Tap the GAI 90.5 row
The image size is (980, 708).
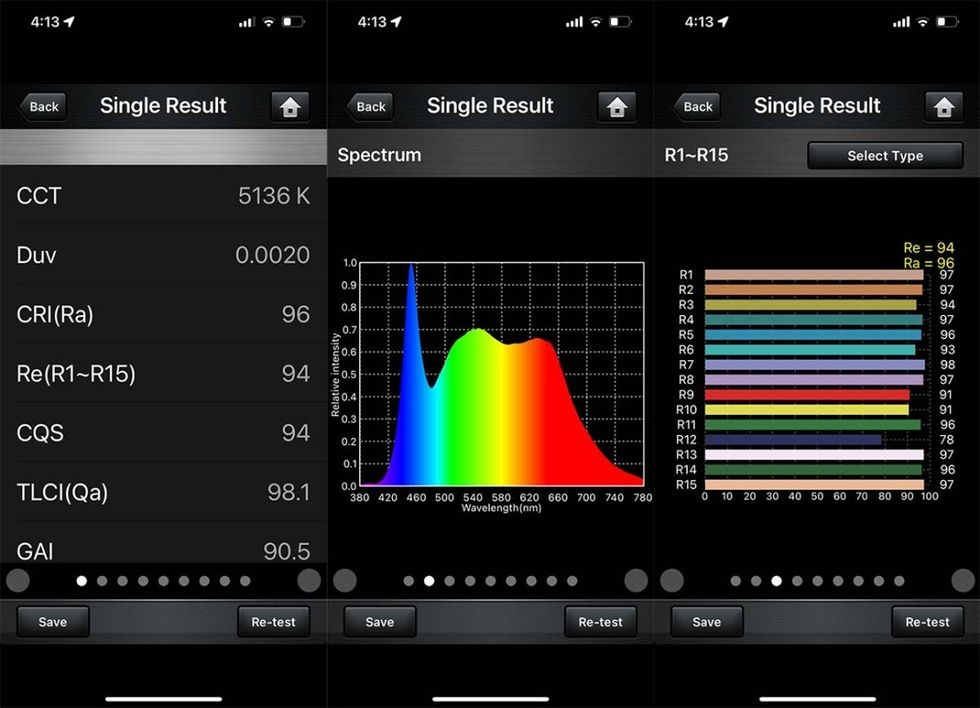[163, 544]
